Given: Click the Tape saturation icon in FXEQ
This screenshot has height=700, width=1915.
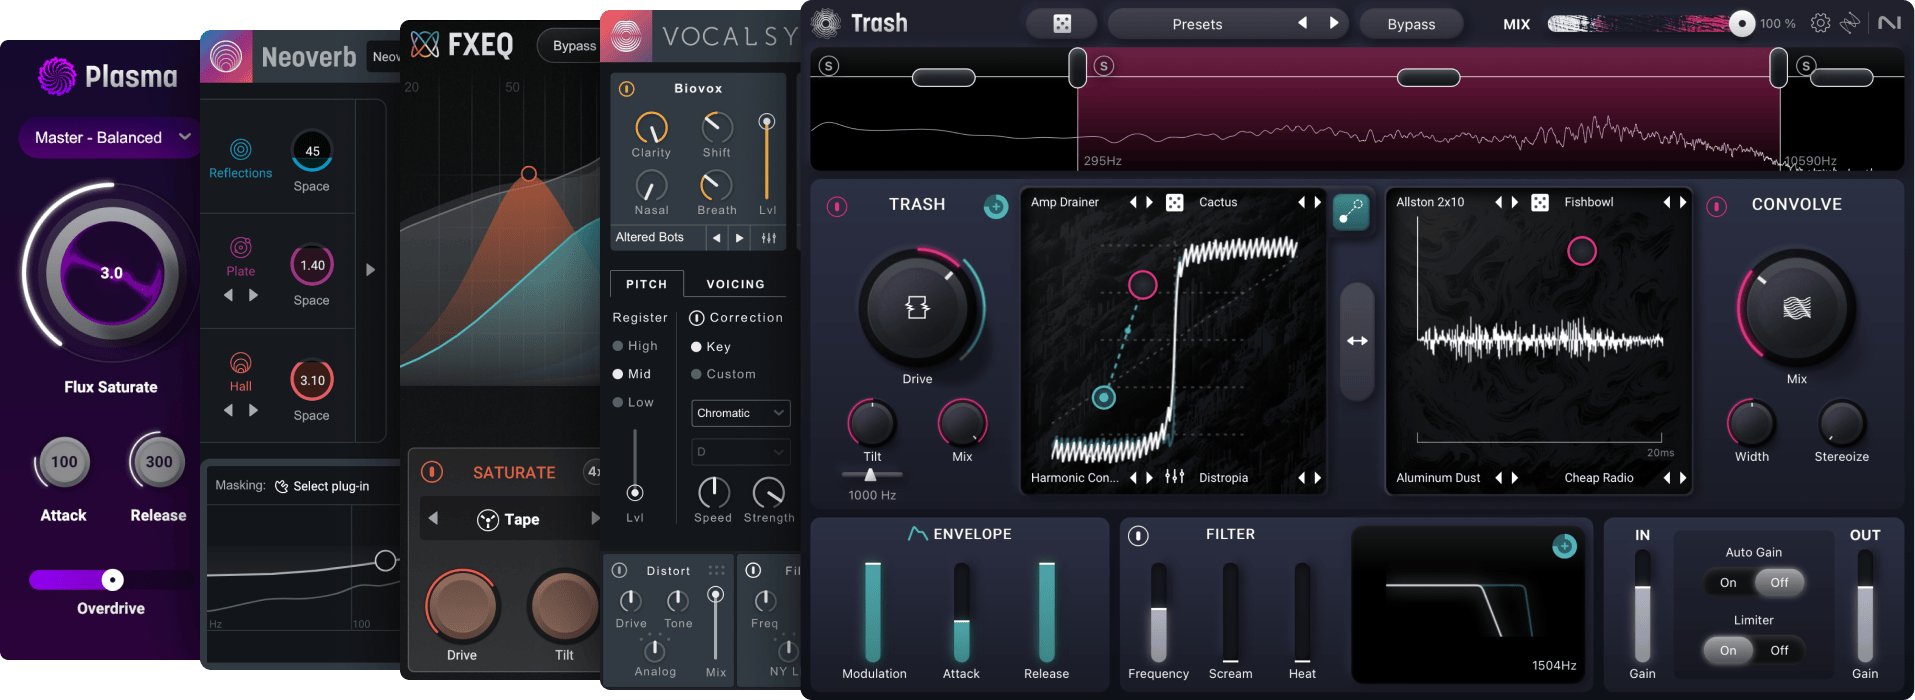Looking at the screenshot, I should point(488,519).
